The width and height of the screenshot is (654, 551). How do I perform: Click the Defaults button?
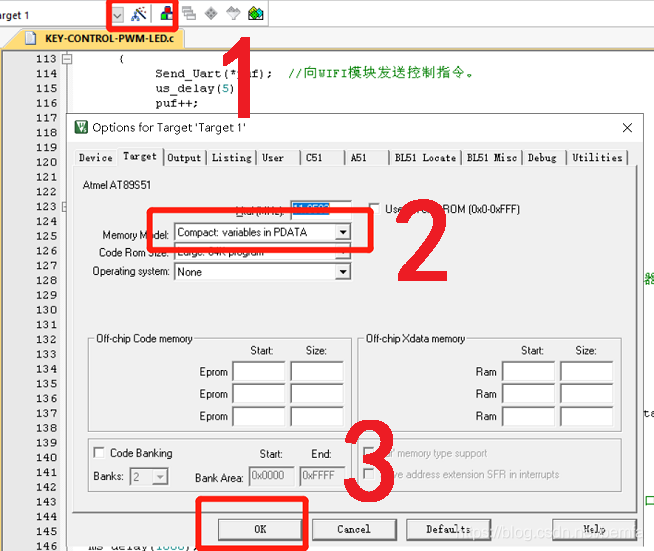448,529
